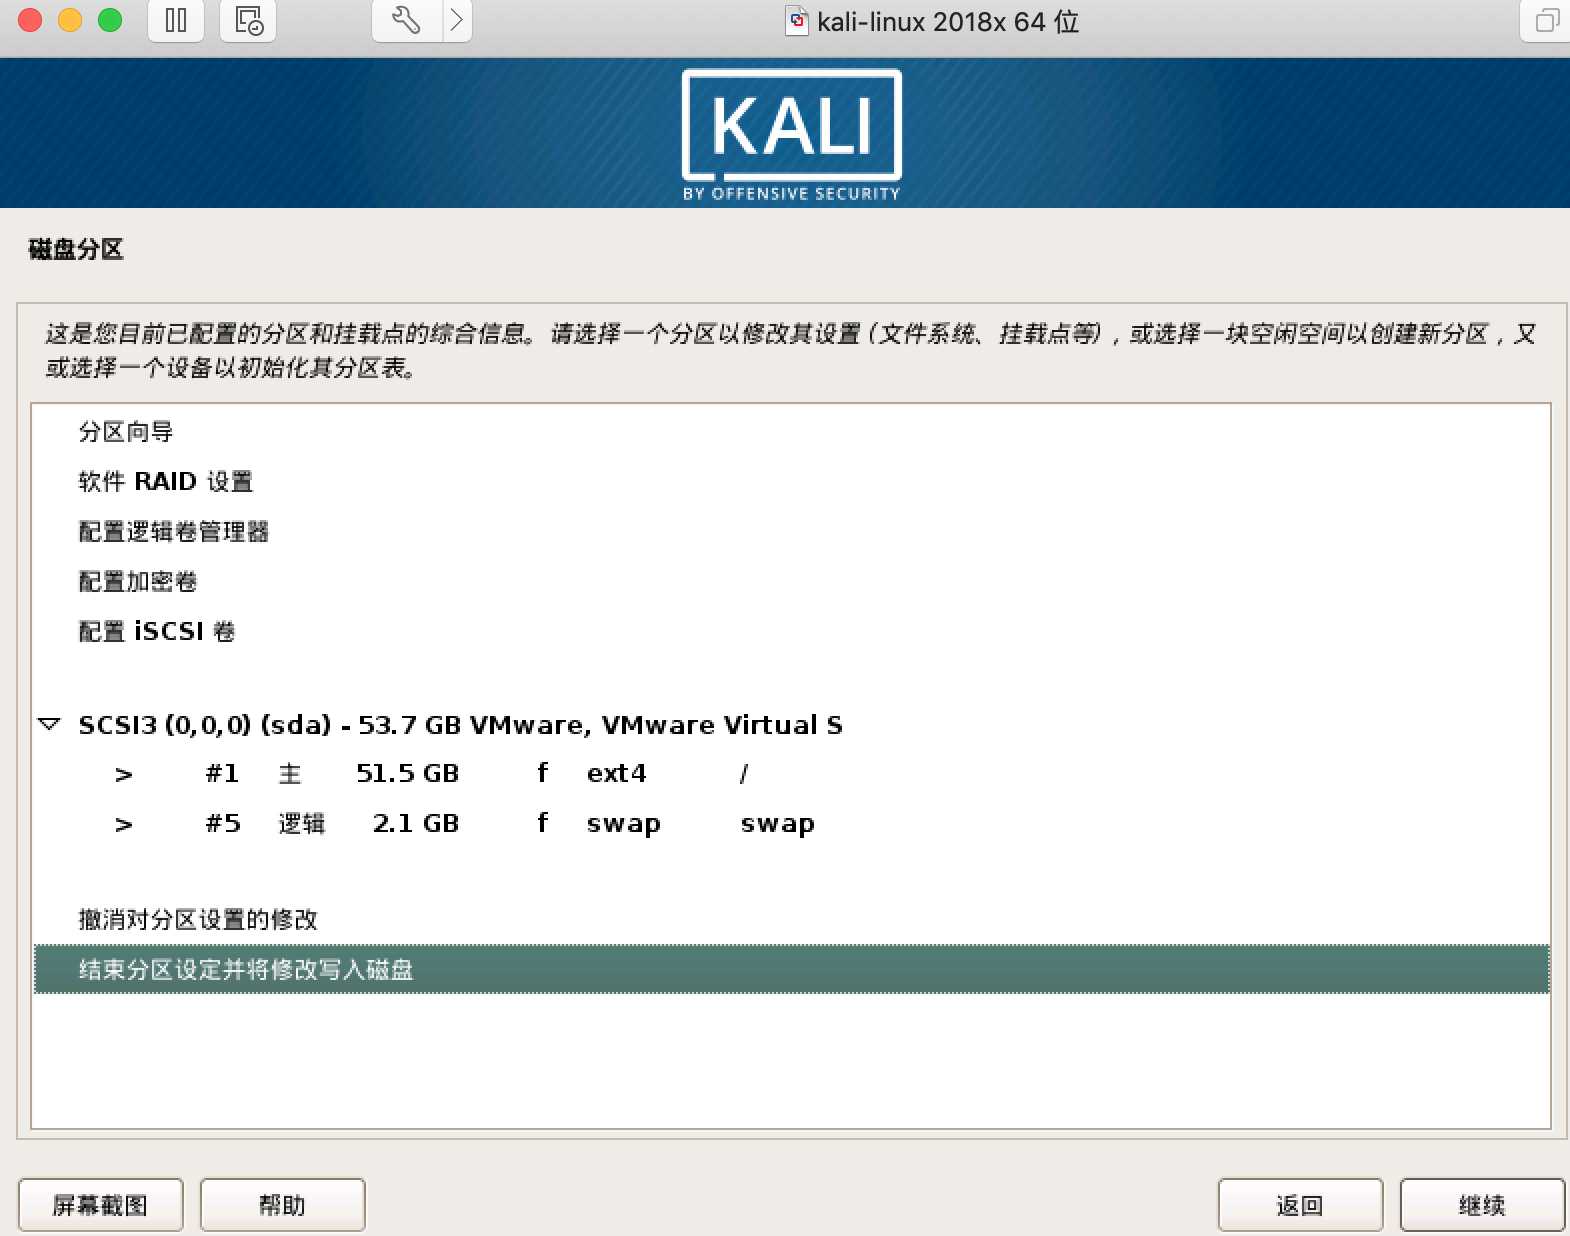Pause the virtual machine
Viewport: 1570px width, 1236px height.
click(176, 21)
